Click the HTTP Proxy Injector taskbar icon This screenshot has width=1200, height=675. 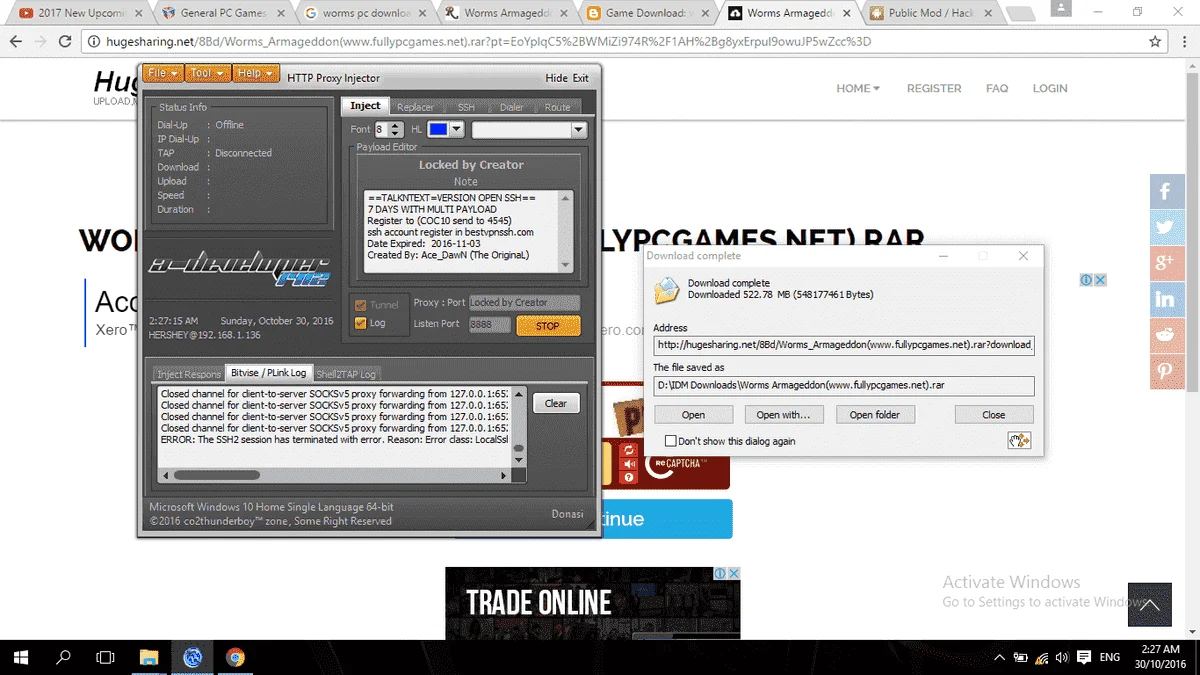tap(193, 657)
